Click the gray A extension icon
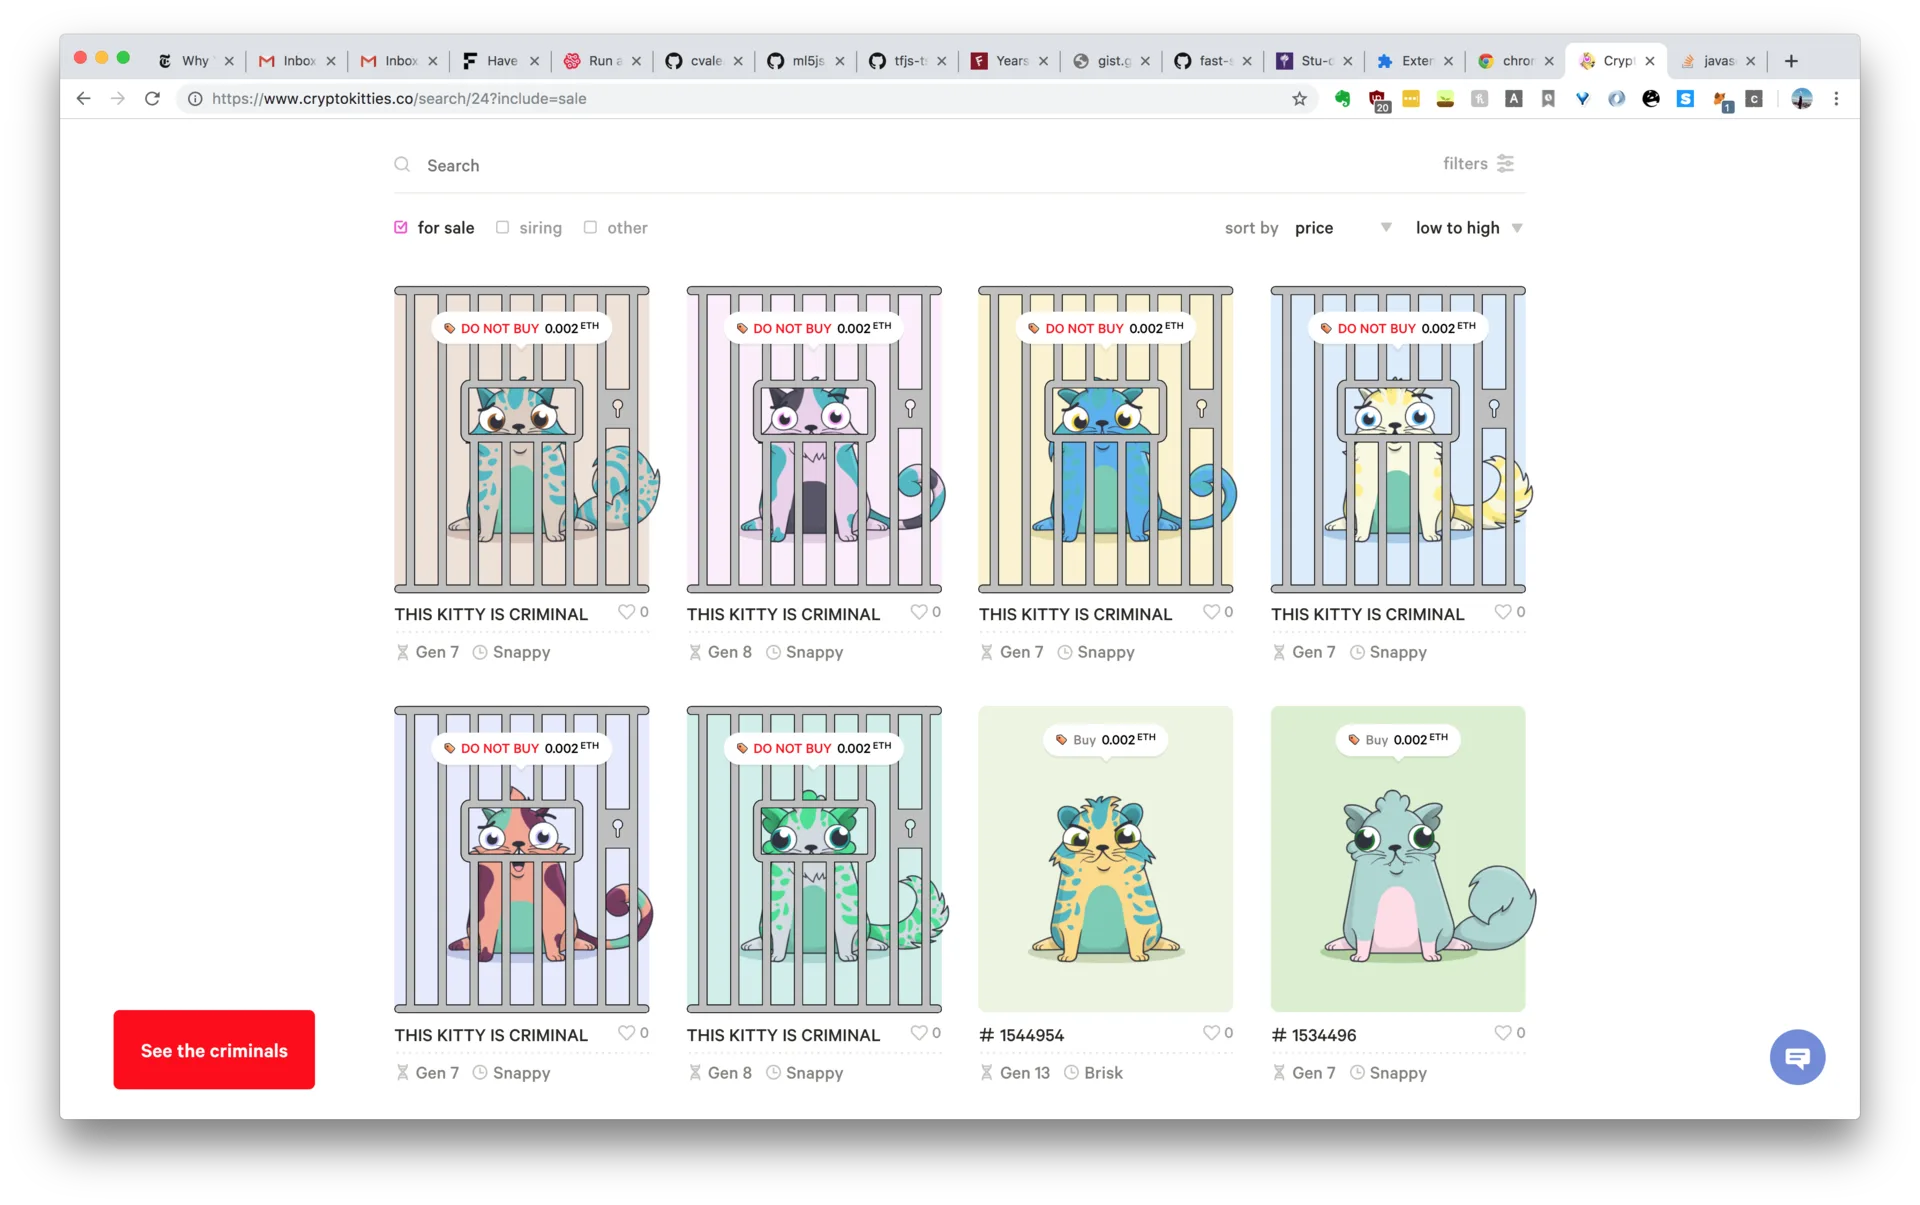Viewport: 1920px width, 1205px height. pyautogui.click(x=1514, y=98)
